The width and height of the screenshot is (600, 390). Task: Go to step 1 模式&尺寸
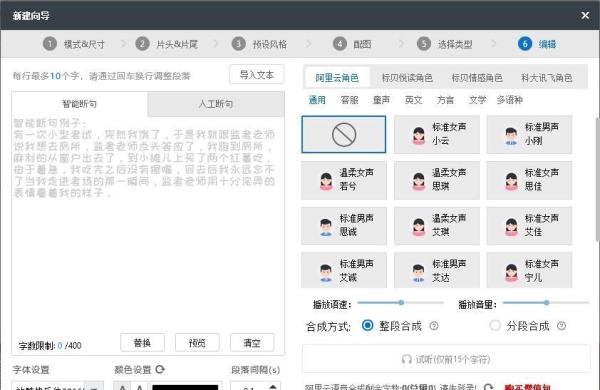73,44
